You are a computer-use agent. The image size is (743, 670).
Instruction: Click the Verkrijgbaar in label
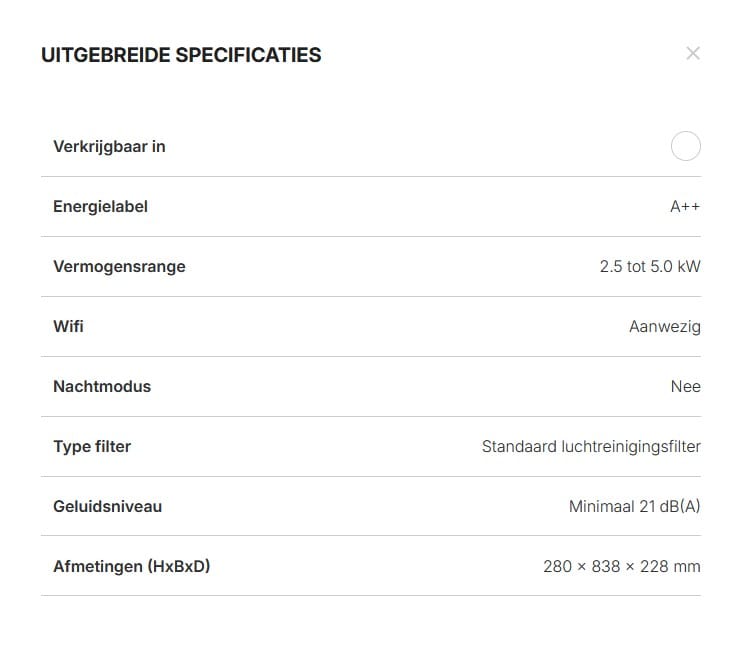(x=109, y=146)
